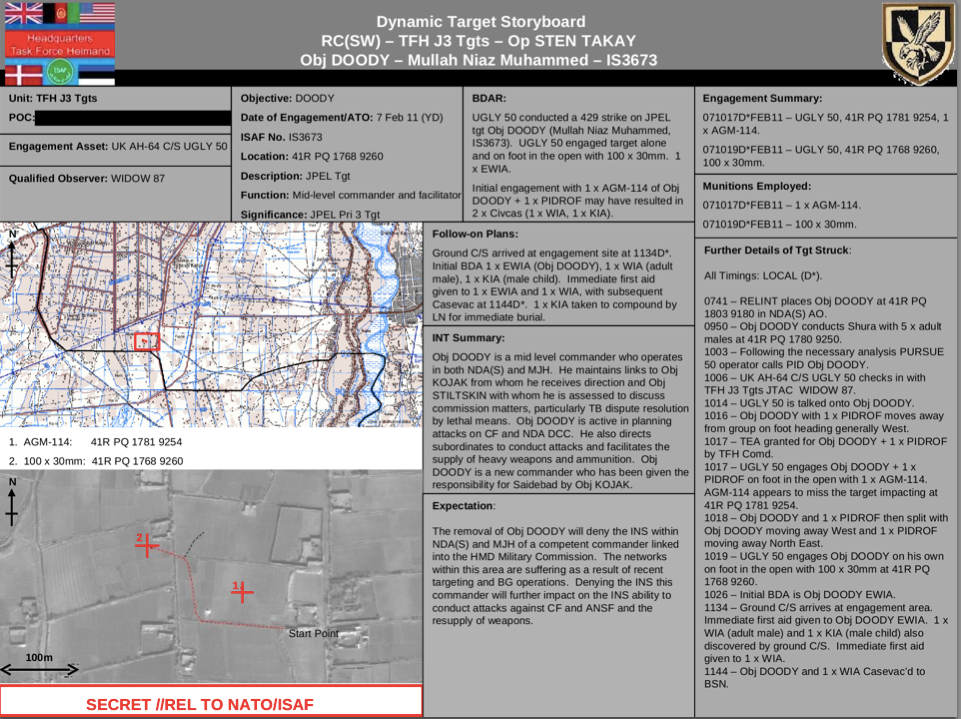This screenshot has width=961, height=719.
Task: Click the north arrow on aerial image
Action: (x=12, y=502)
